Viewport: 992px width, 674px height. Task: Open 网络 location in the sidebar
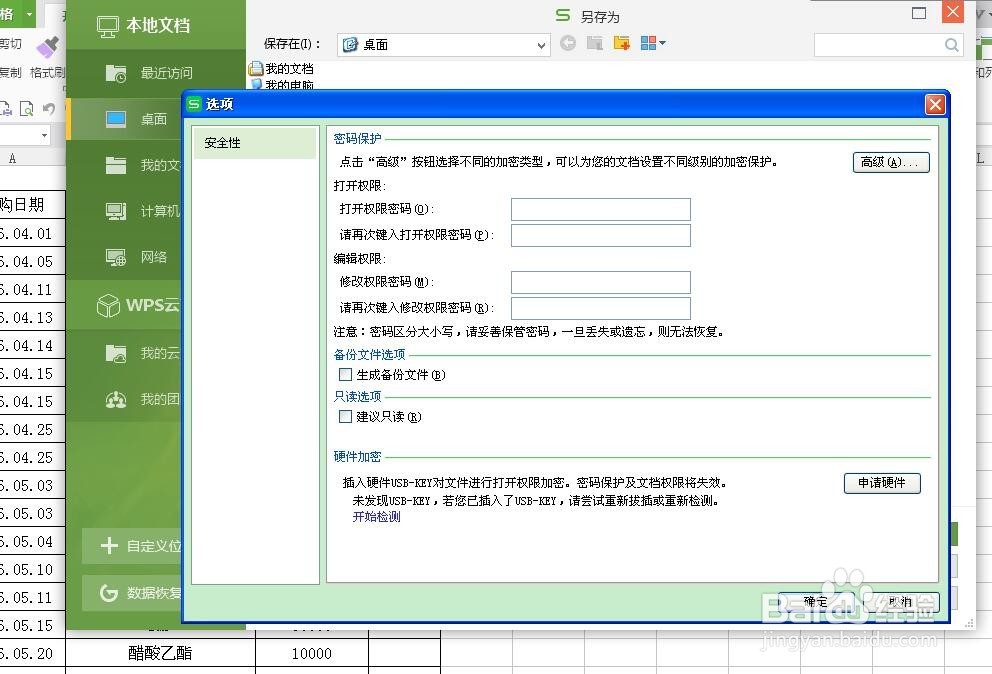[x=150, y=257]
